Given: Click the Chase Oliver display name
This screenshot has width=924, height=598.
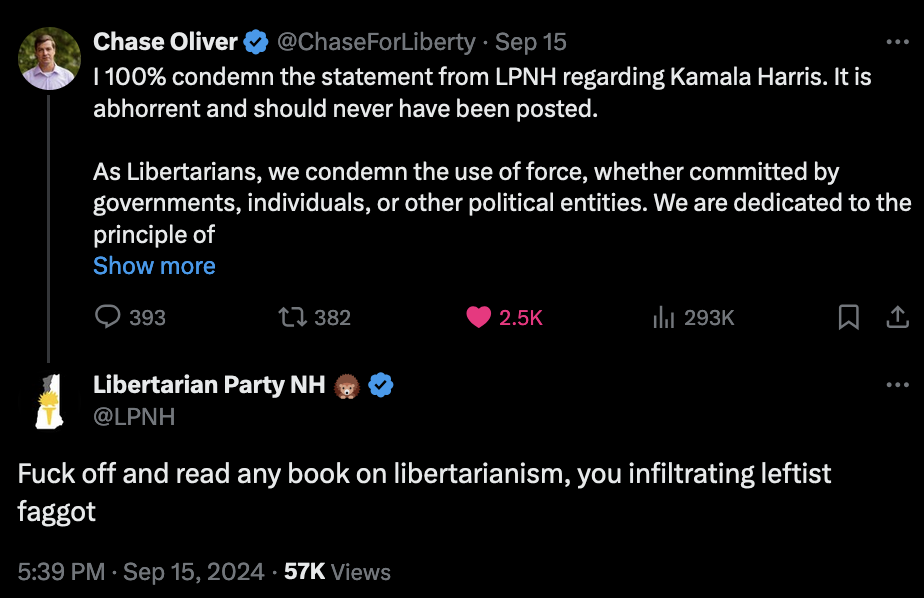Looking at the screenshot, I should click(x=165, y=42).
